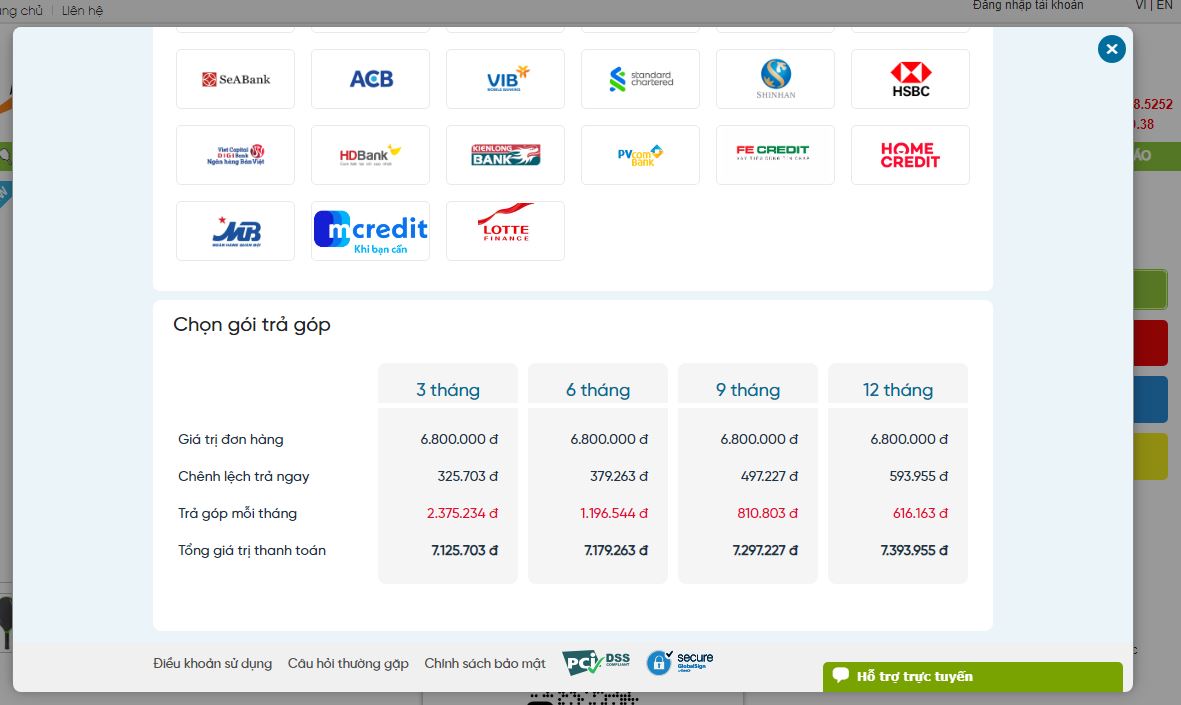Viewport: 1181px width, 705px height.
Task: Choose the 3 tháng installment plan
Action: coord(448,389)
